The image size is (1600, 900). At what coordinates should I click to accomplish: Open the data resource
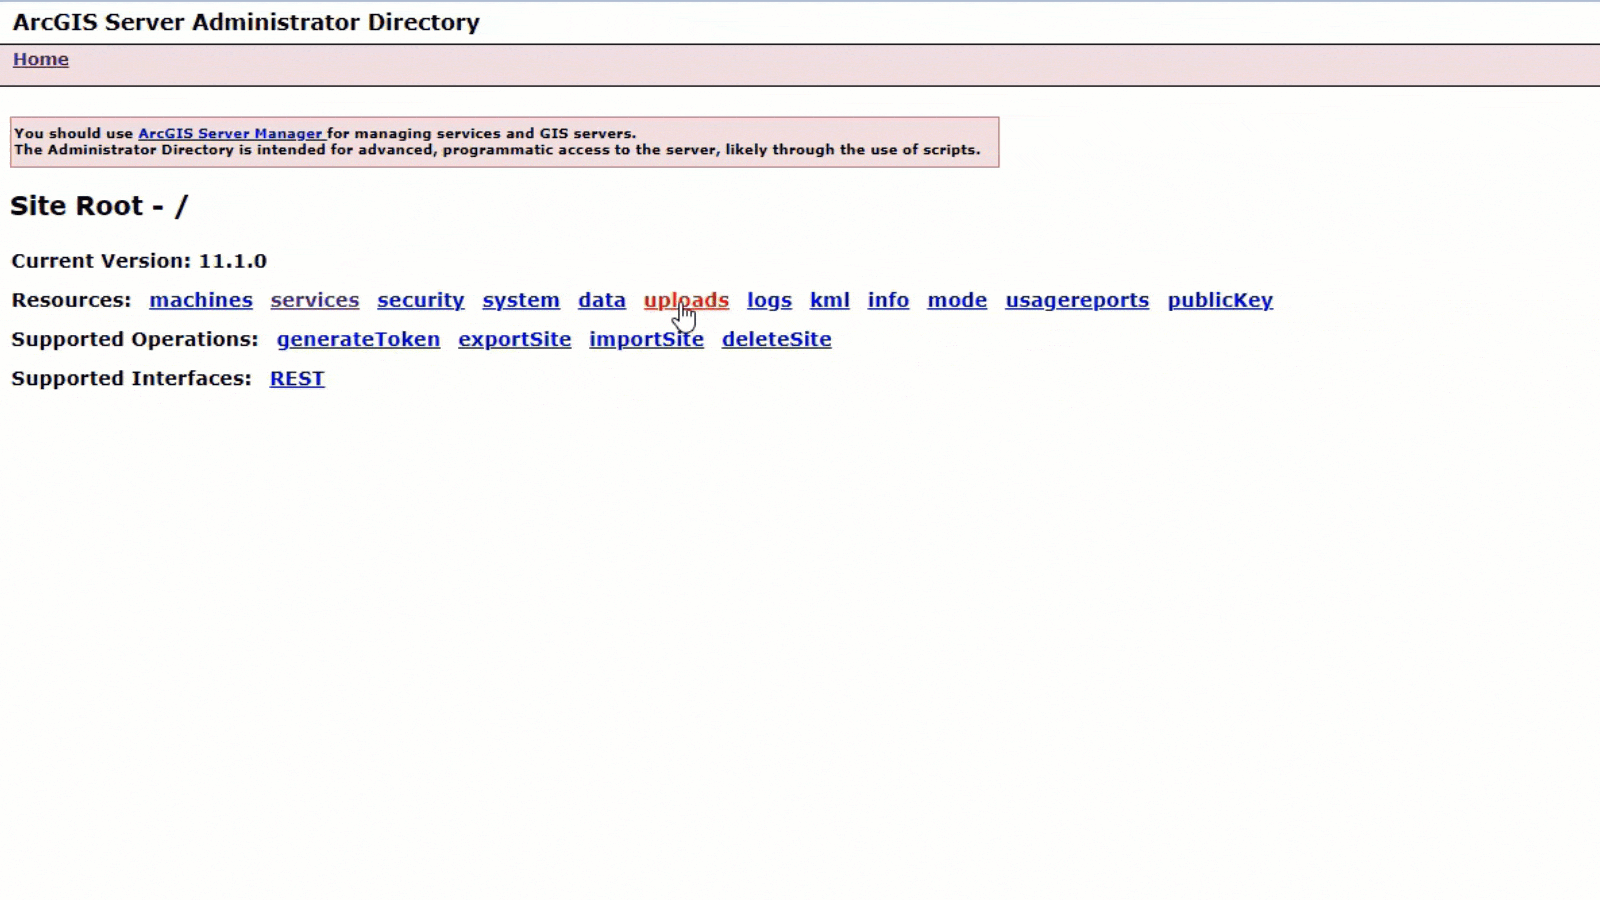601,300
